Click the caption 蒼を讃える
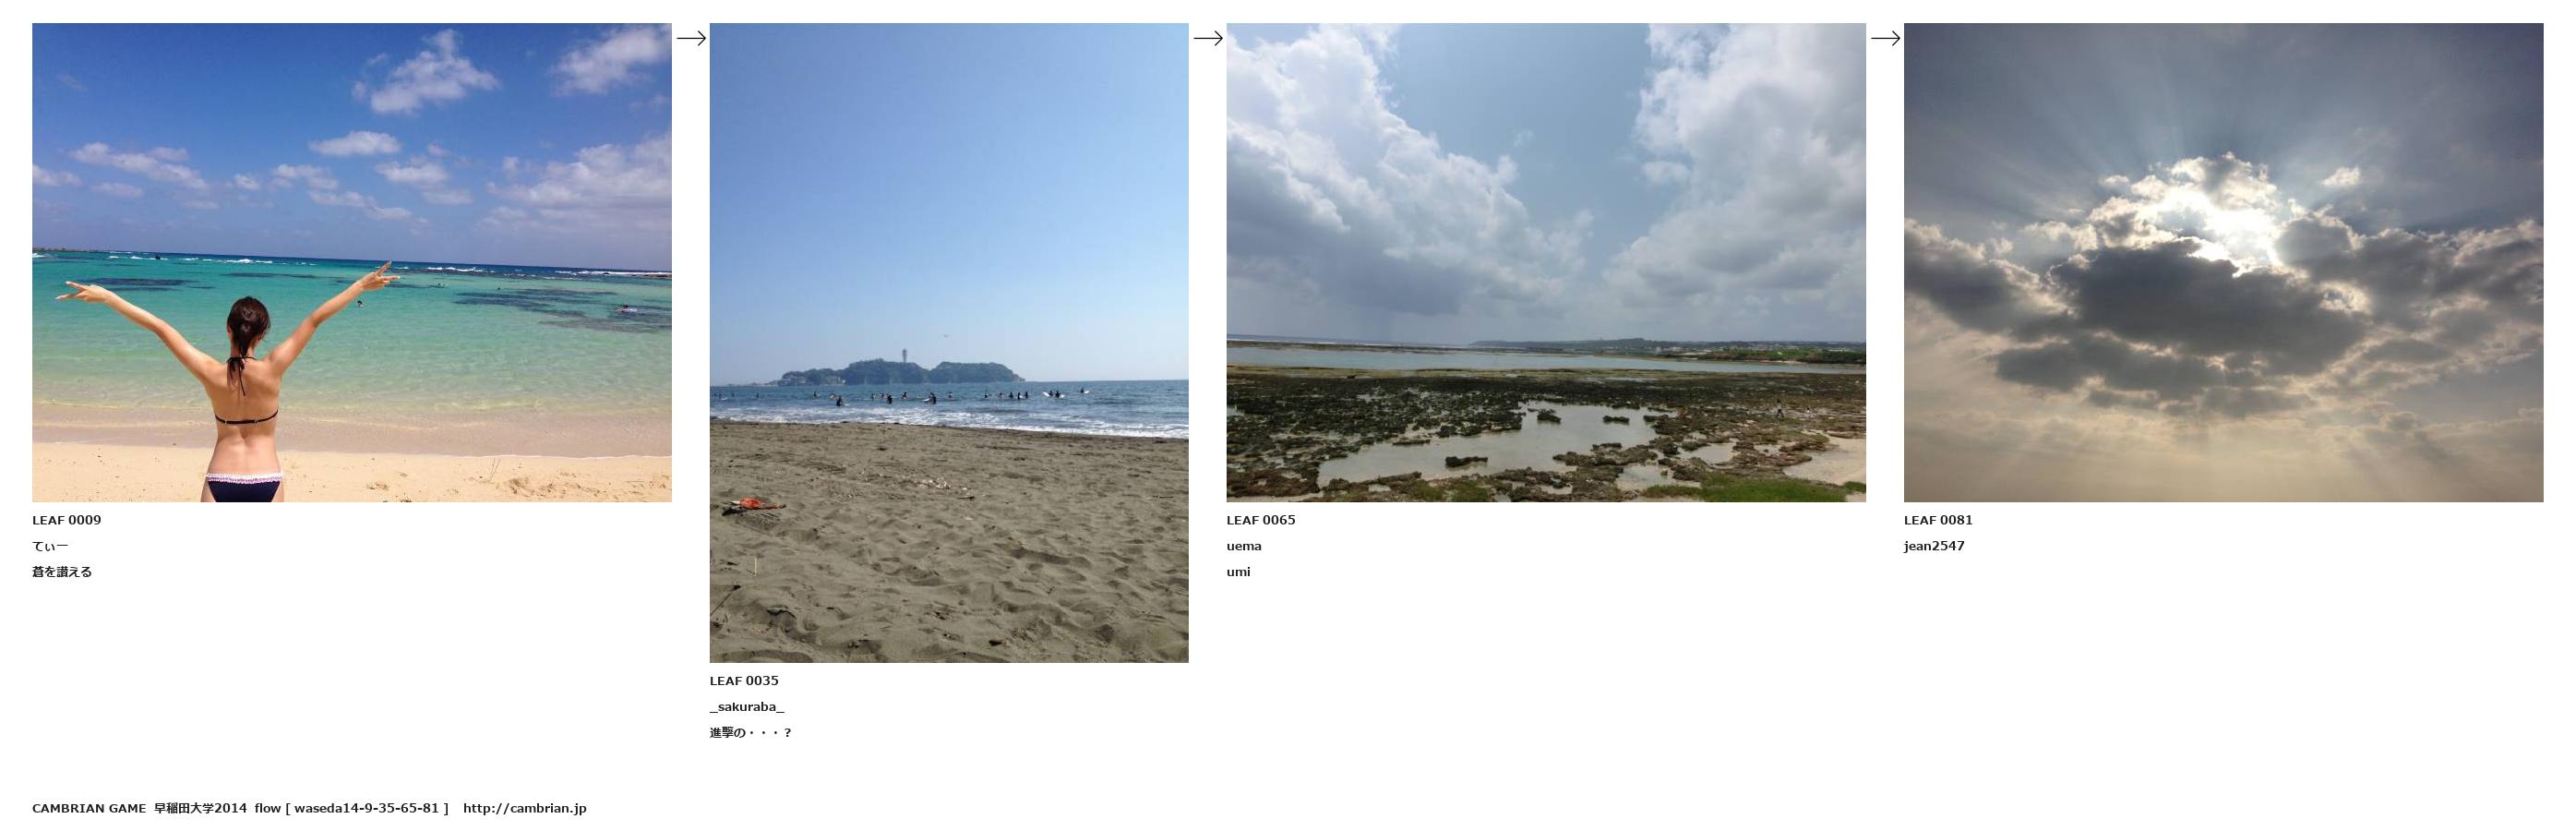Screen dimensions: 2576x831 pos(62,572)
